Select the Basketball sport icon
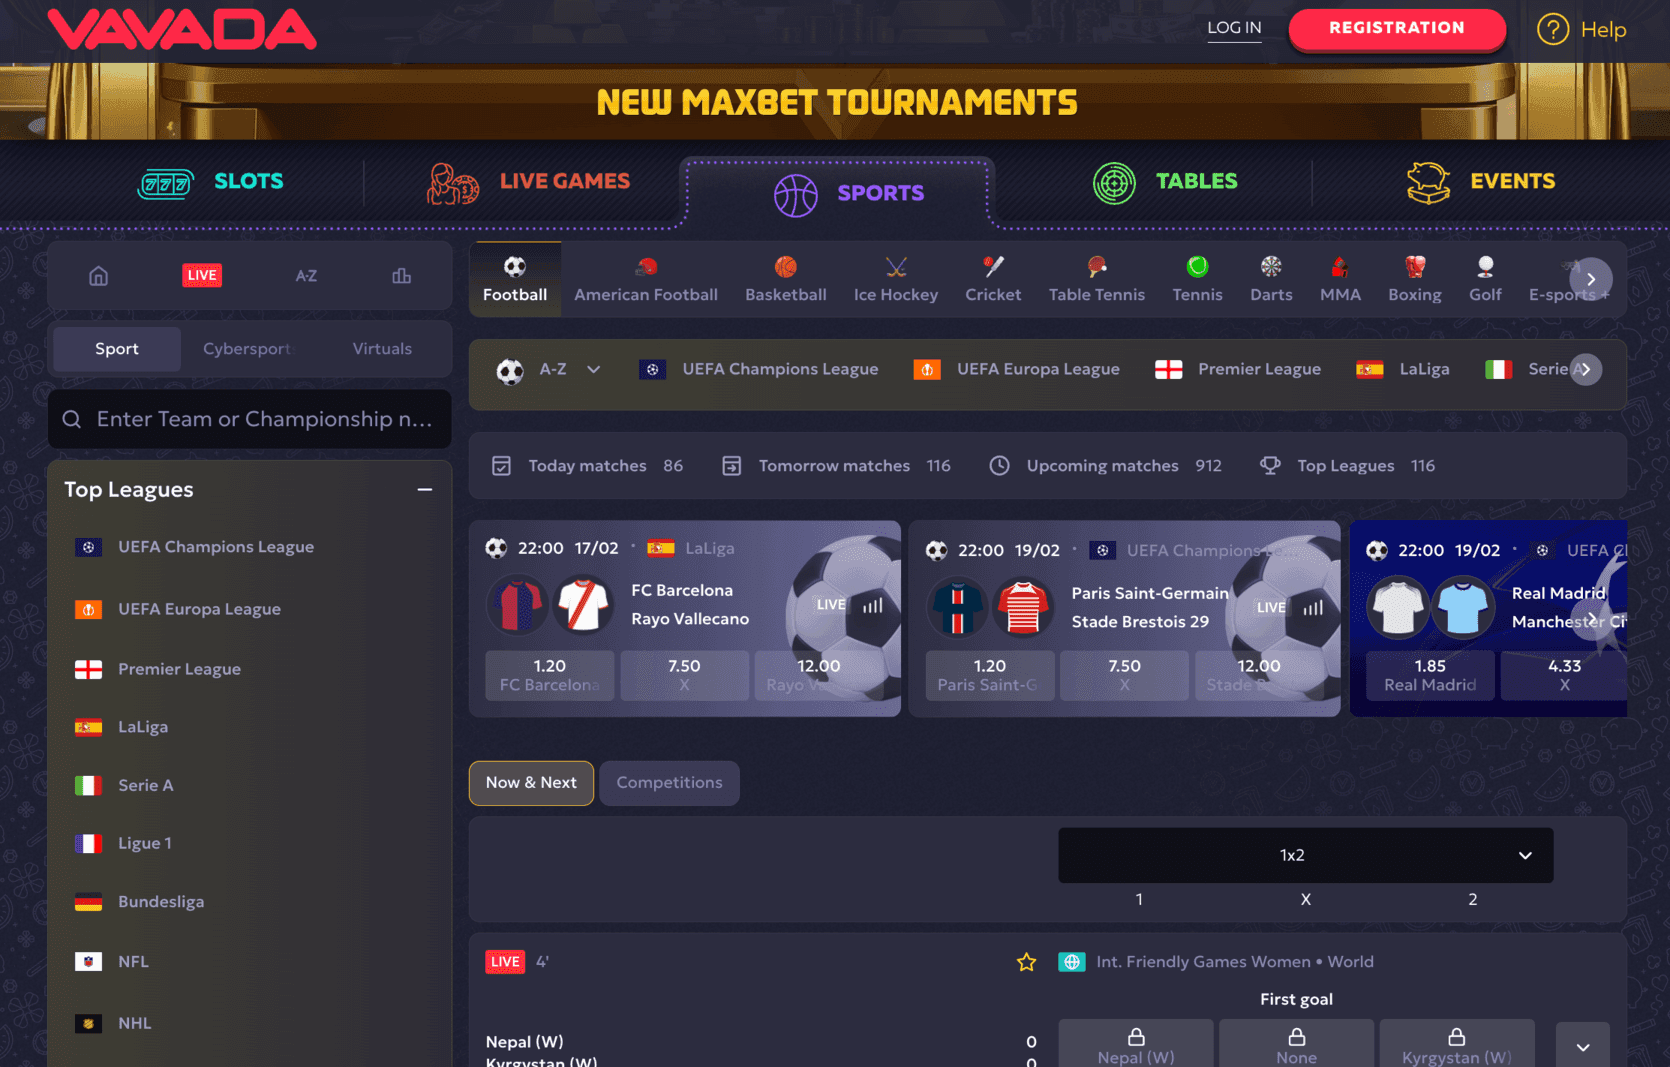The height and width of the screenshot is (1067, 1670). (786, 267)
